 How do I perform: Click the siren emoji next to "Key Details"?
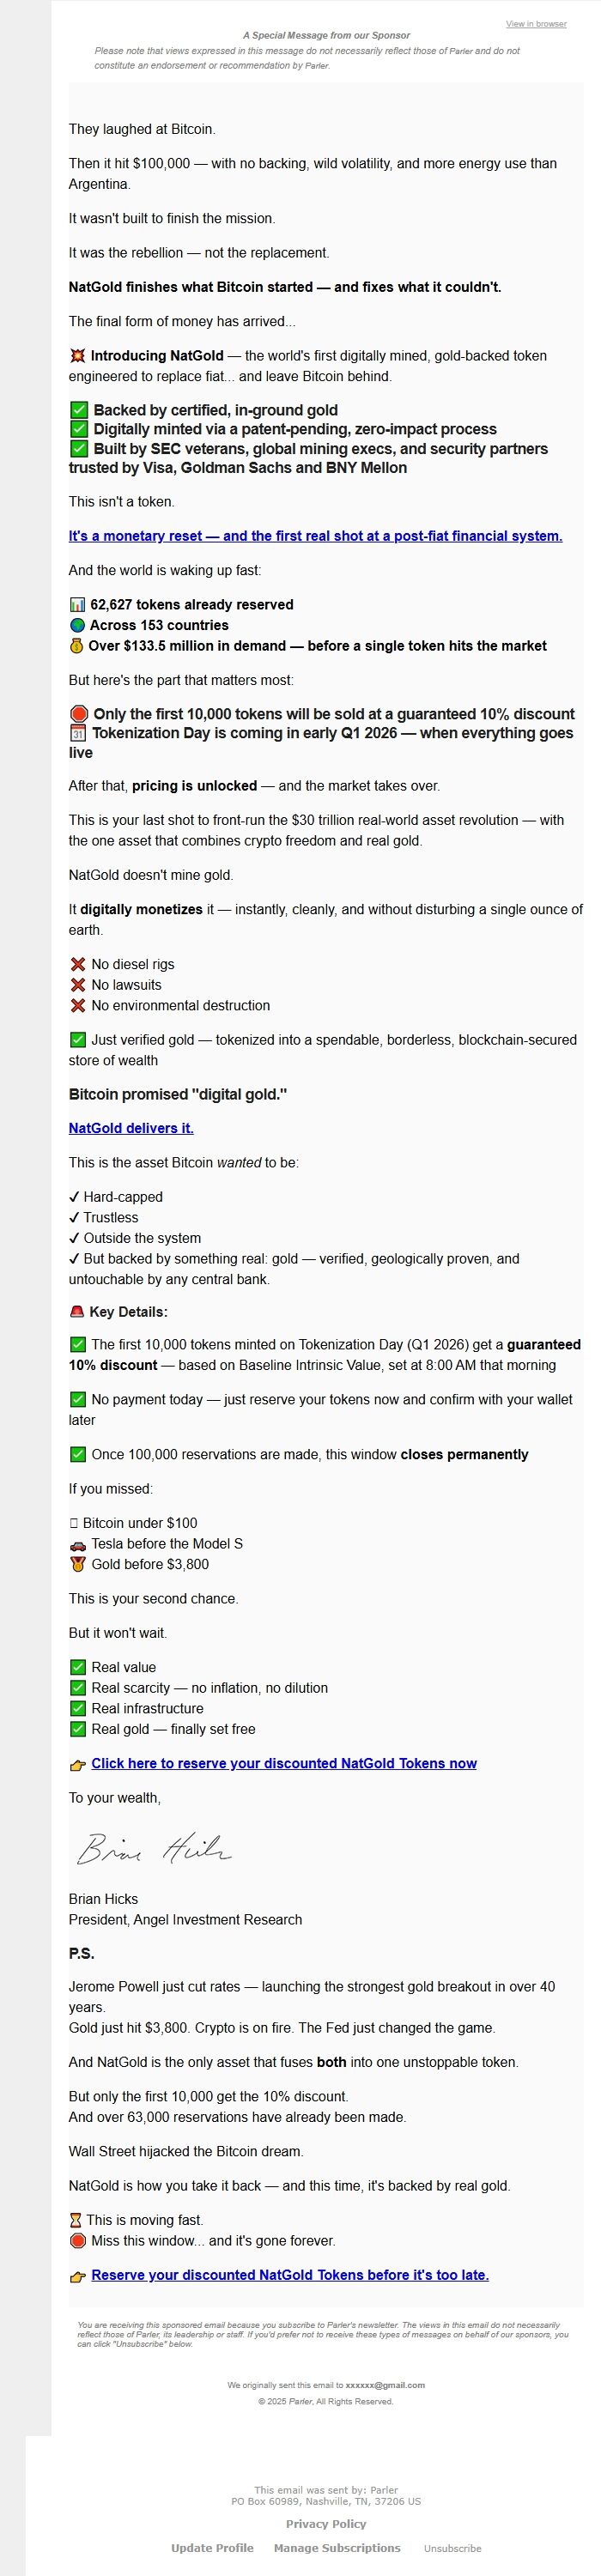[77, 1312]
